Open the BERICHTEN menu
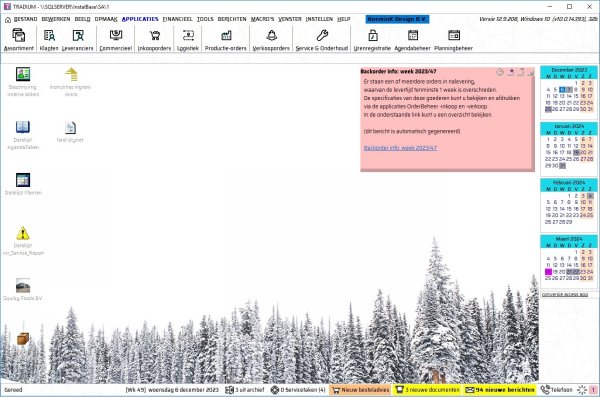This screenshot has height=397, width=600. [x=232, y=19]
